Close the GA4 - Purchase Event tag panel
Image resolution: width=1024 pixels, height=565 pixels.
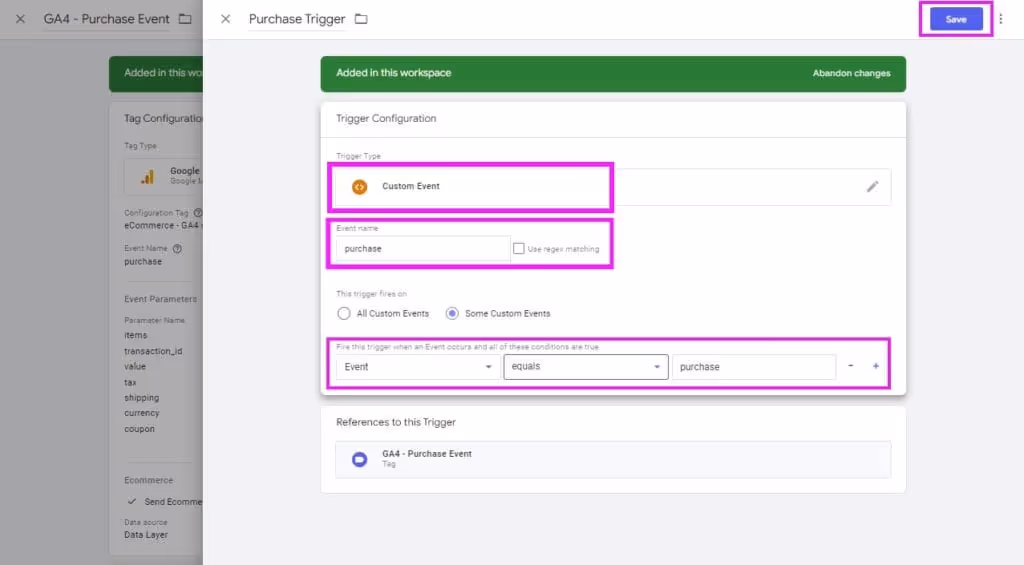20,19
